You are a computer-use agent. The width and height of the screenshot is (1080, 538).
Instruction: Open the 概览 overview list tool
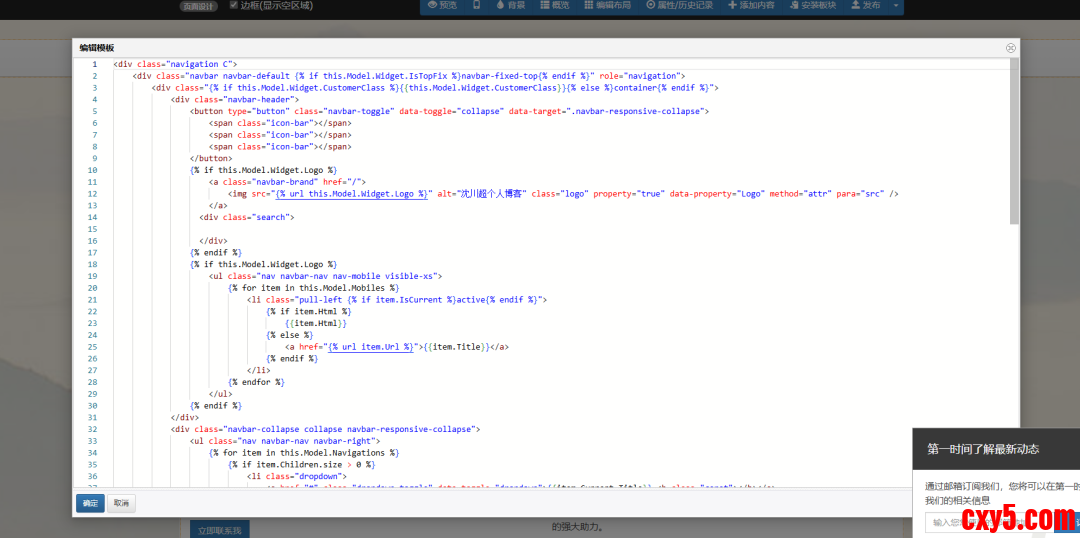pos(553,5)
